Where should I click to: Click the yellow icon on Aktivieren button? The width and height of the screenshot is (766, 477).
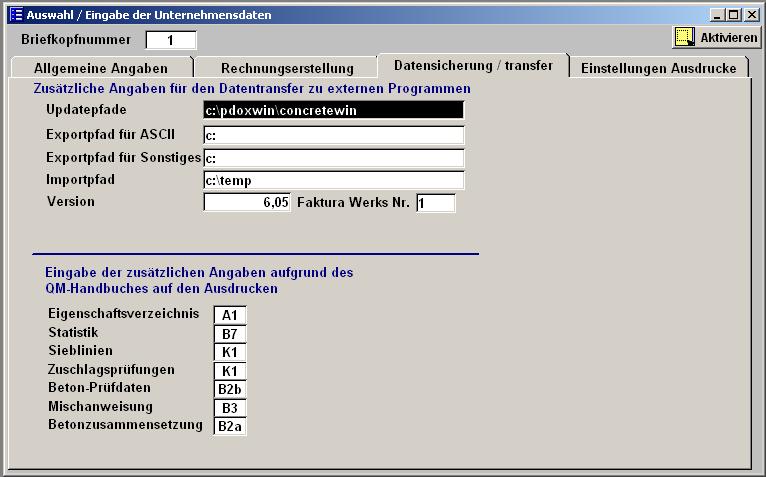(685, 37)
